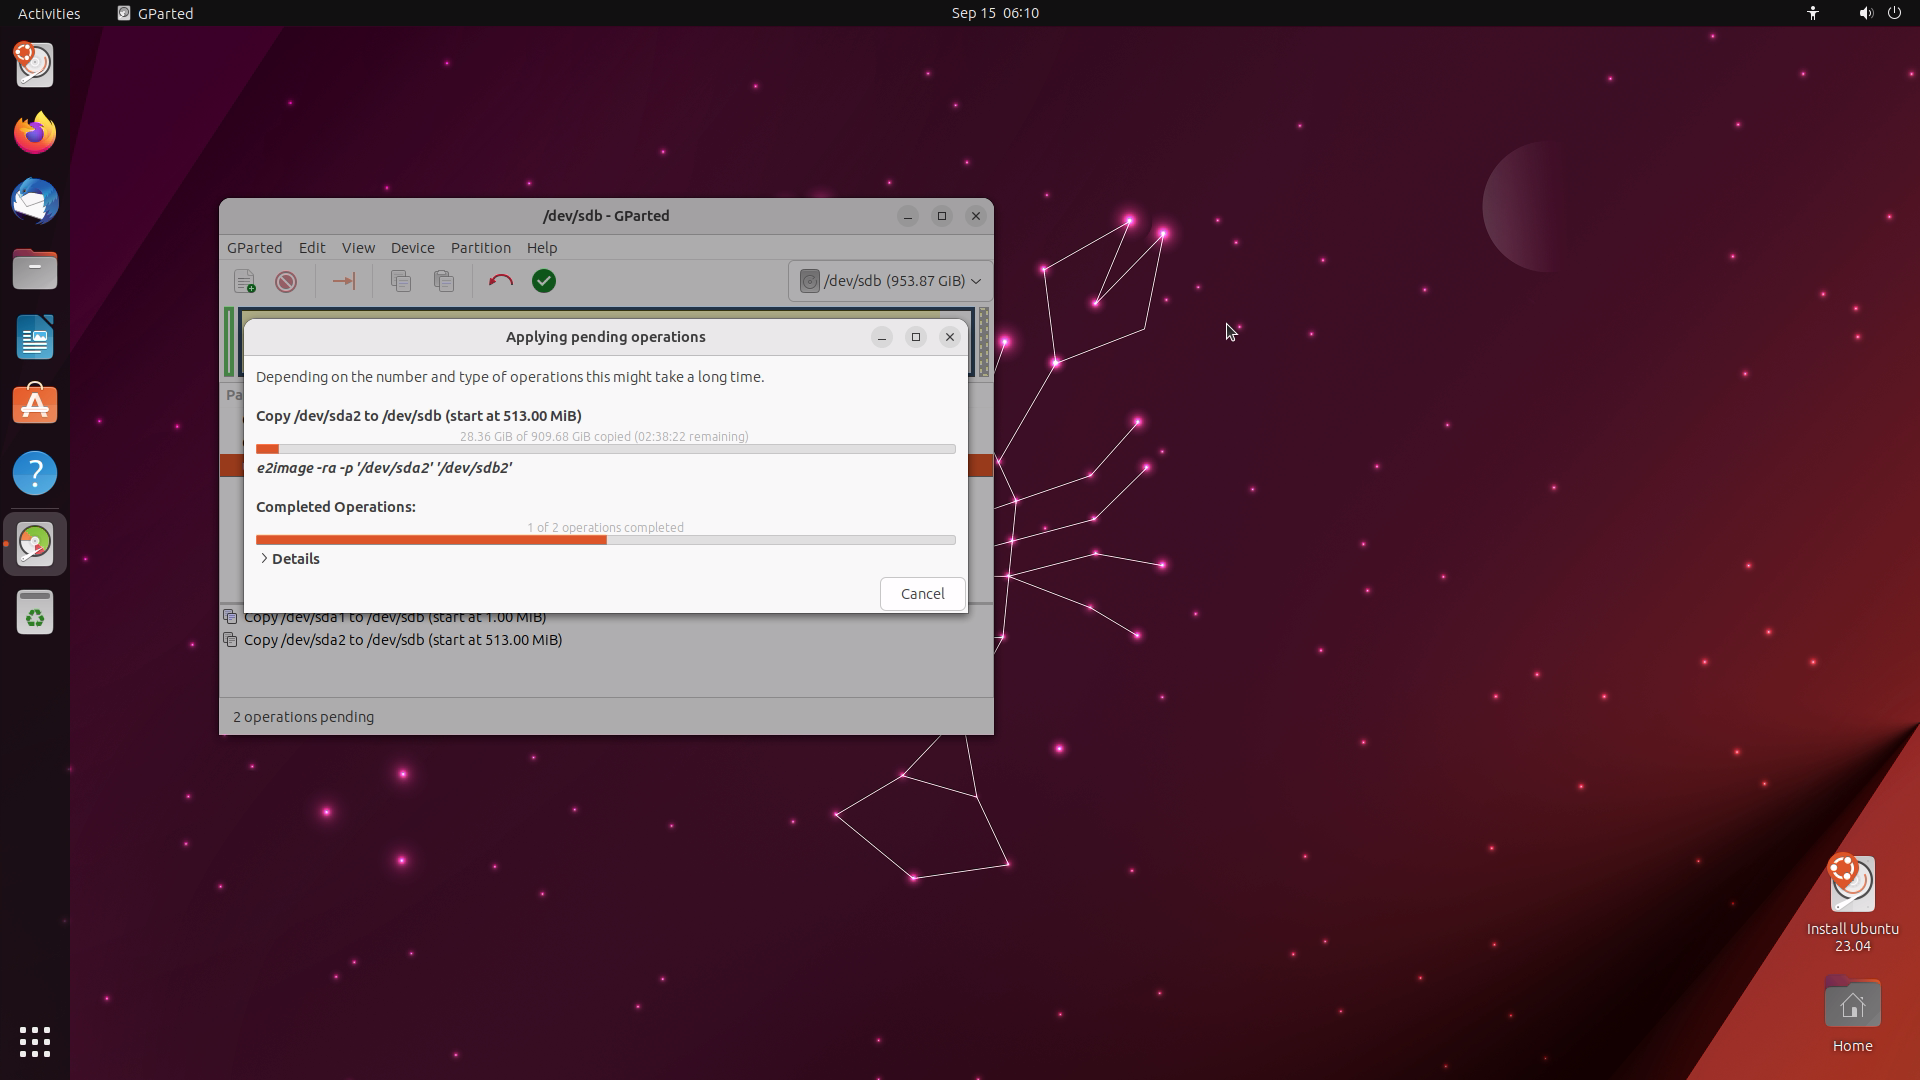Click the copy icon beside Copy /dev/sda2 operation

coord(230,640)
